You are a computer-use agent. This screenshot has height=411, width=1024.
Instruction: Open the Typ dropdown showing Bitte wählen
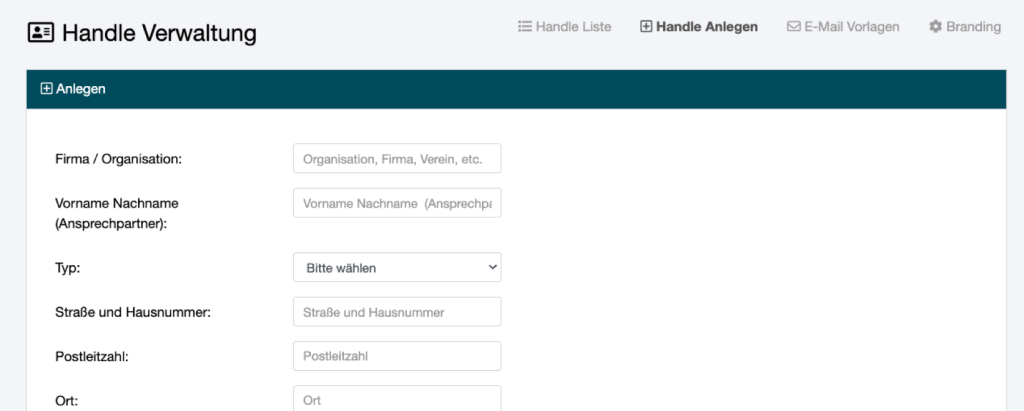397,267
